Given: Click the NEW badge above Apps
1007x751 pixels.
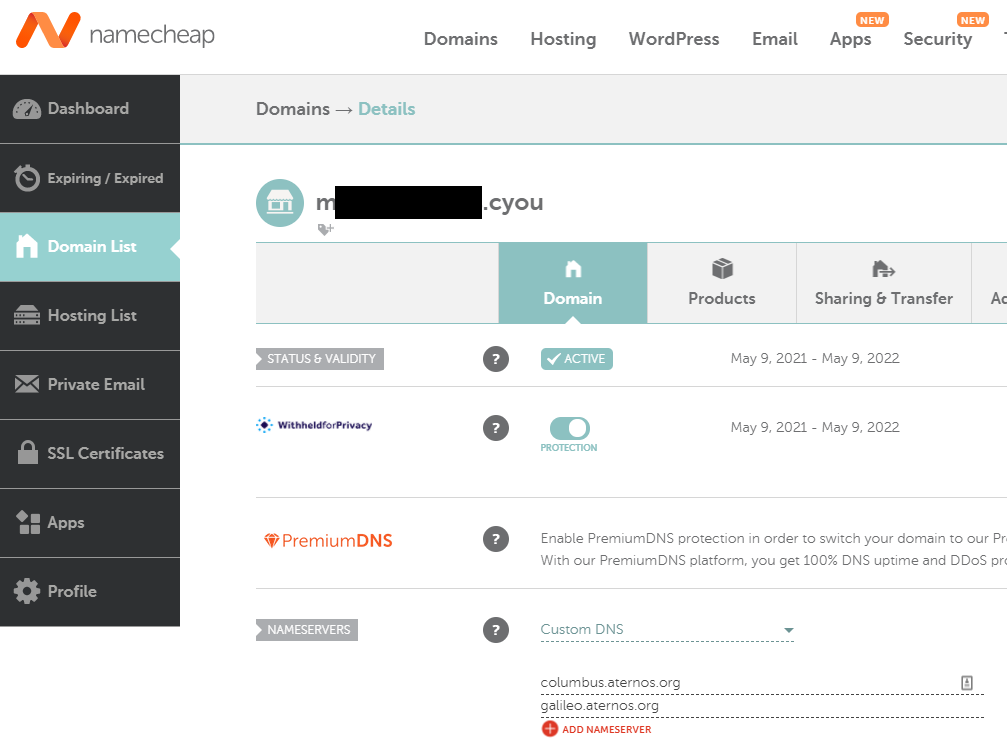Looking at the screenshot, I should [x=872, y=20].
